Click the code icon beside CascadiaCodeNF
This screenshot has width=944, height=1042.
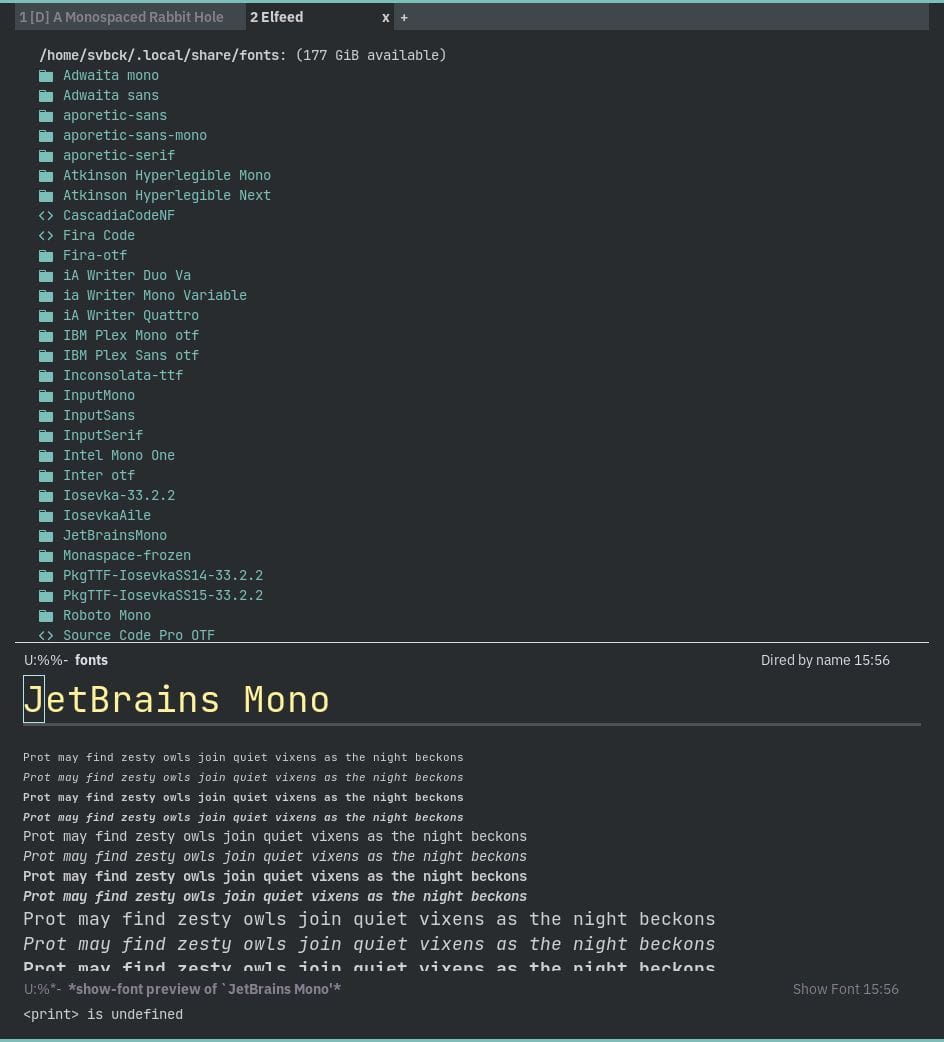(45, 216)
